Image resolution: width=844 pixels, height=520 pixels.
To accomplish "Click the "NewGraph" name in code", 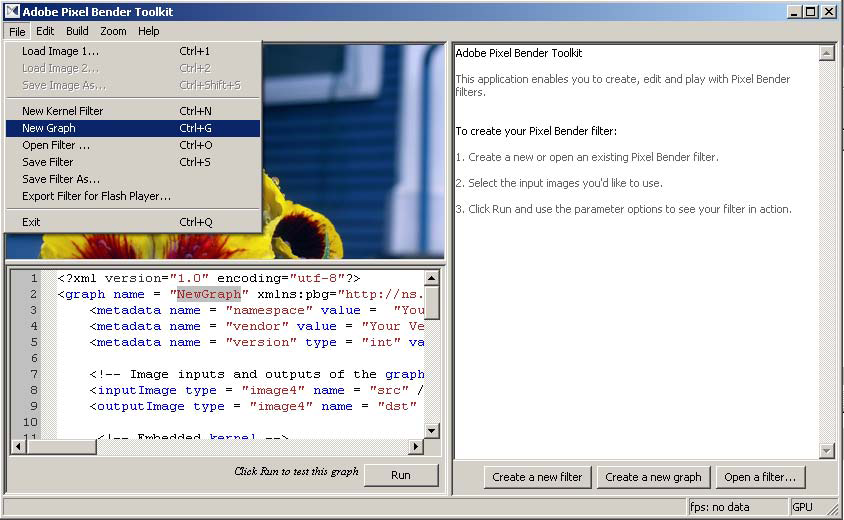I will click(x=209, y=294).
